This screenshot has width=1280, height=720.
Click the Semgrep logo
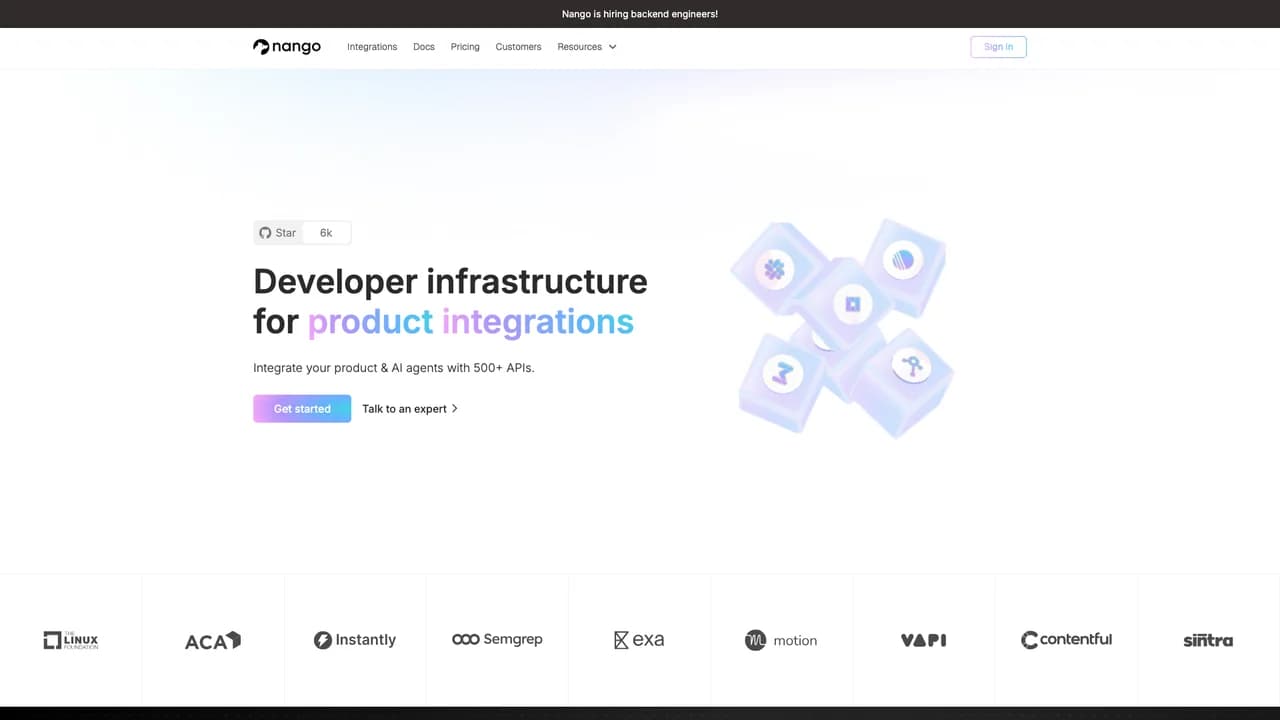[x=497, y=639]
